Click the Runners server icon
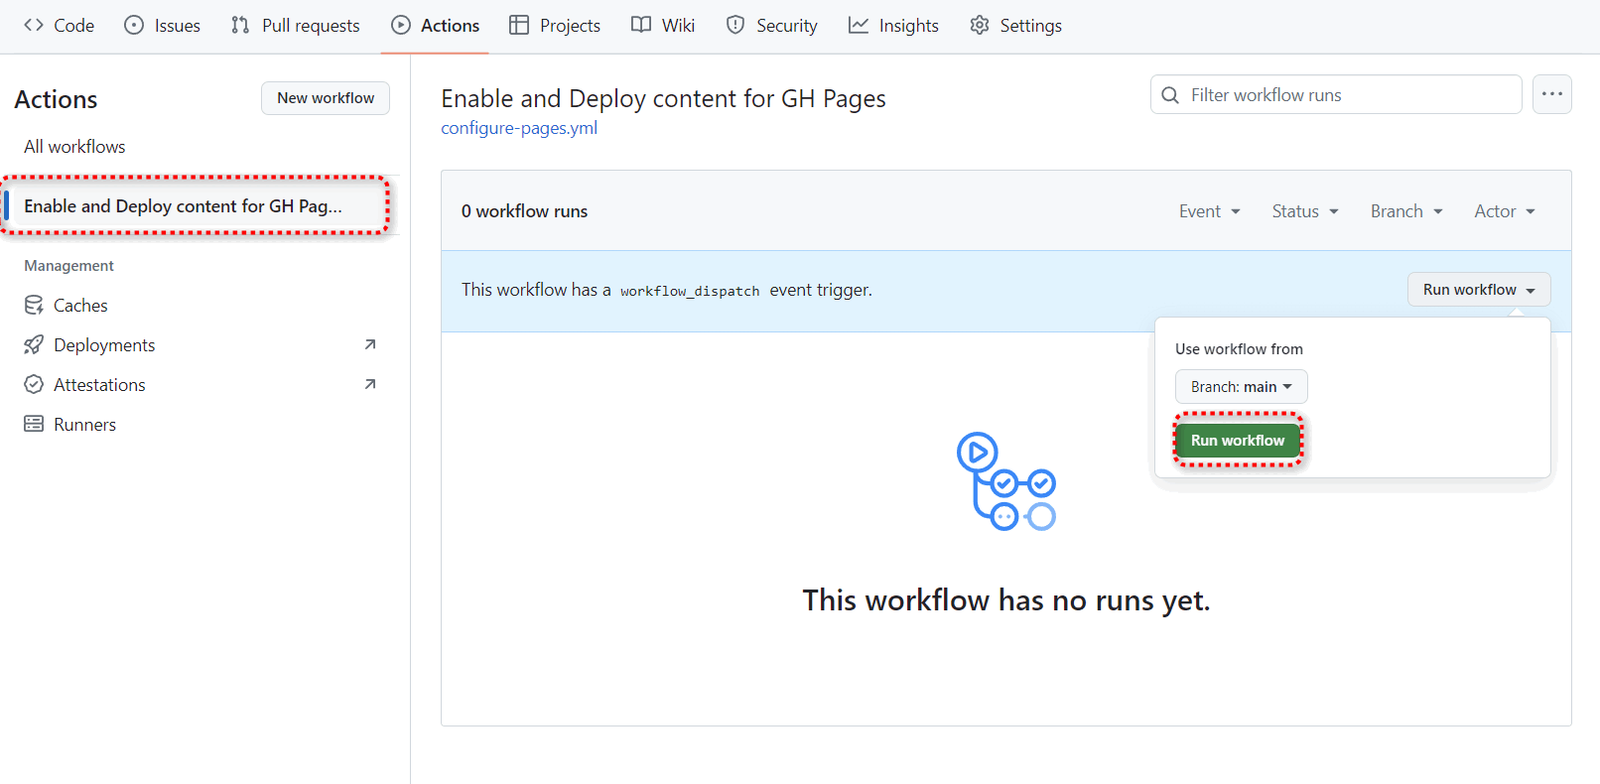 pos(34,424)
